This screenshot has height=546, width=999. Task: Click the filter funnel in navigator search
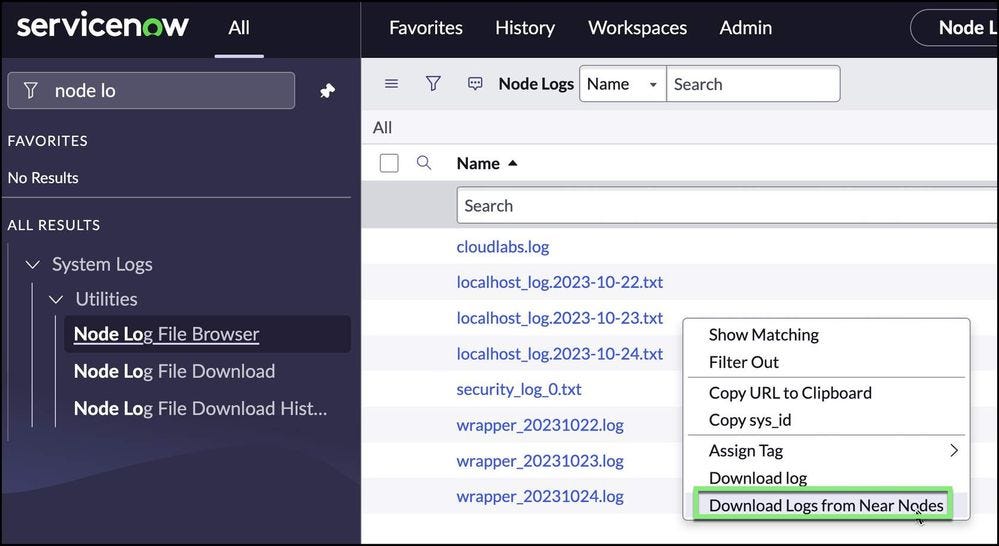coord(31,90)
